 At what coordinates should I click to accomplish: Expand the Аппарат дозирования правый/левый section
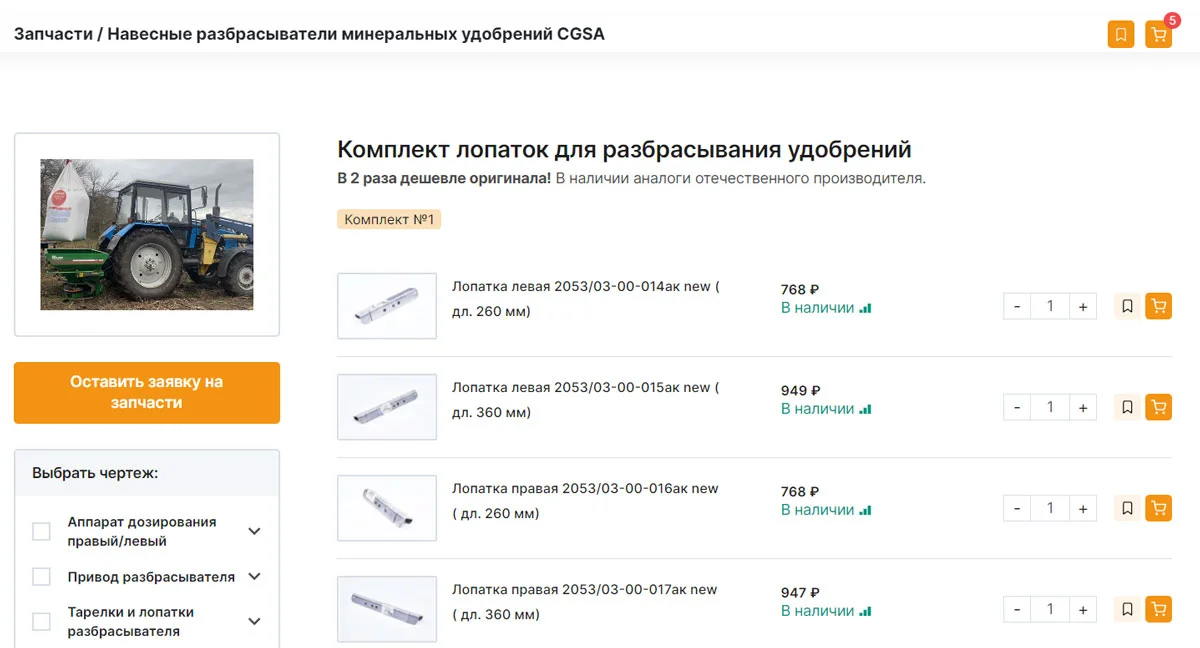coord(254,531)
